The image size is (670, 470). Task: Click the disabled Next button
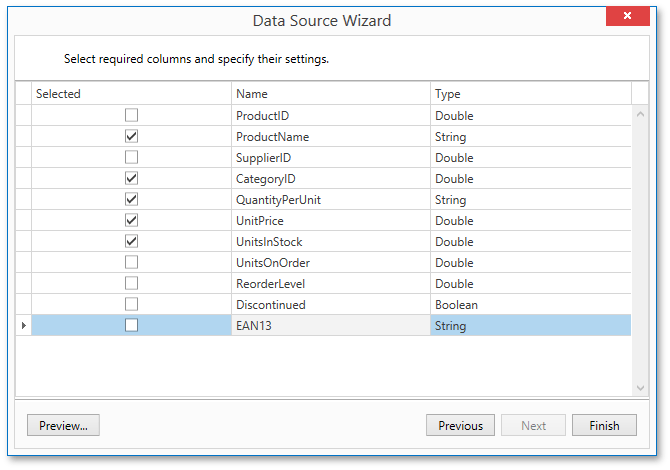pyautogui.click(x=533, y=425)
